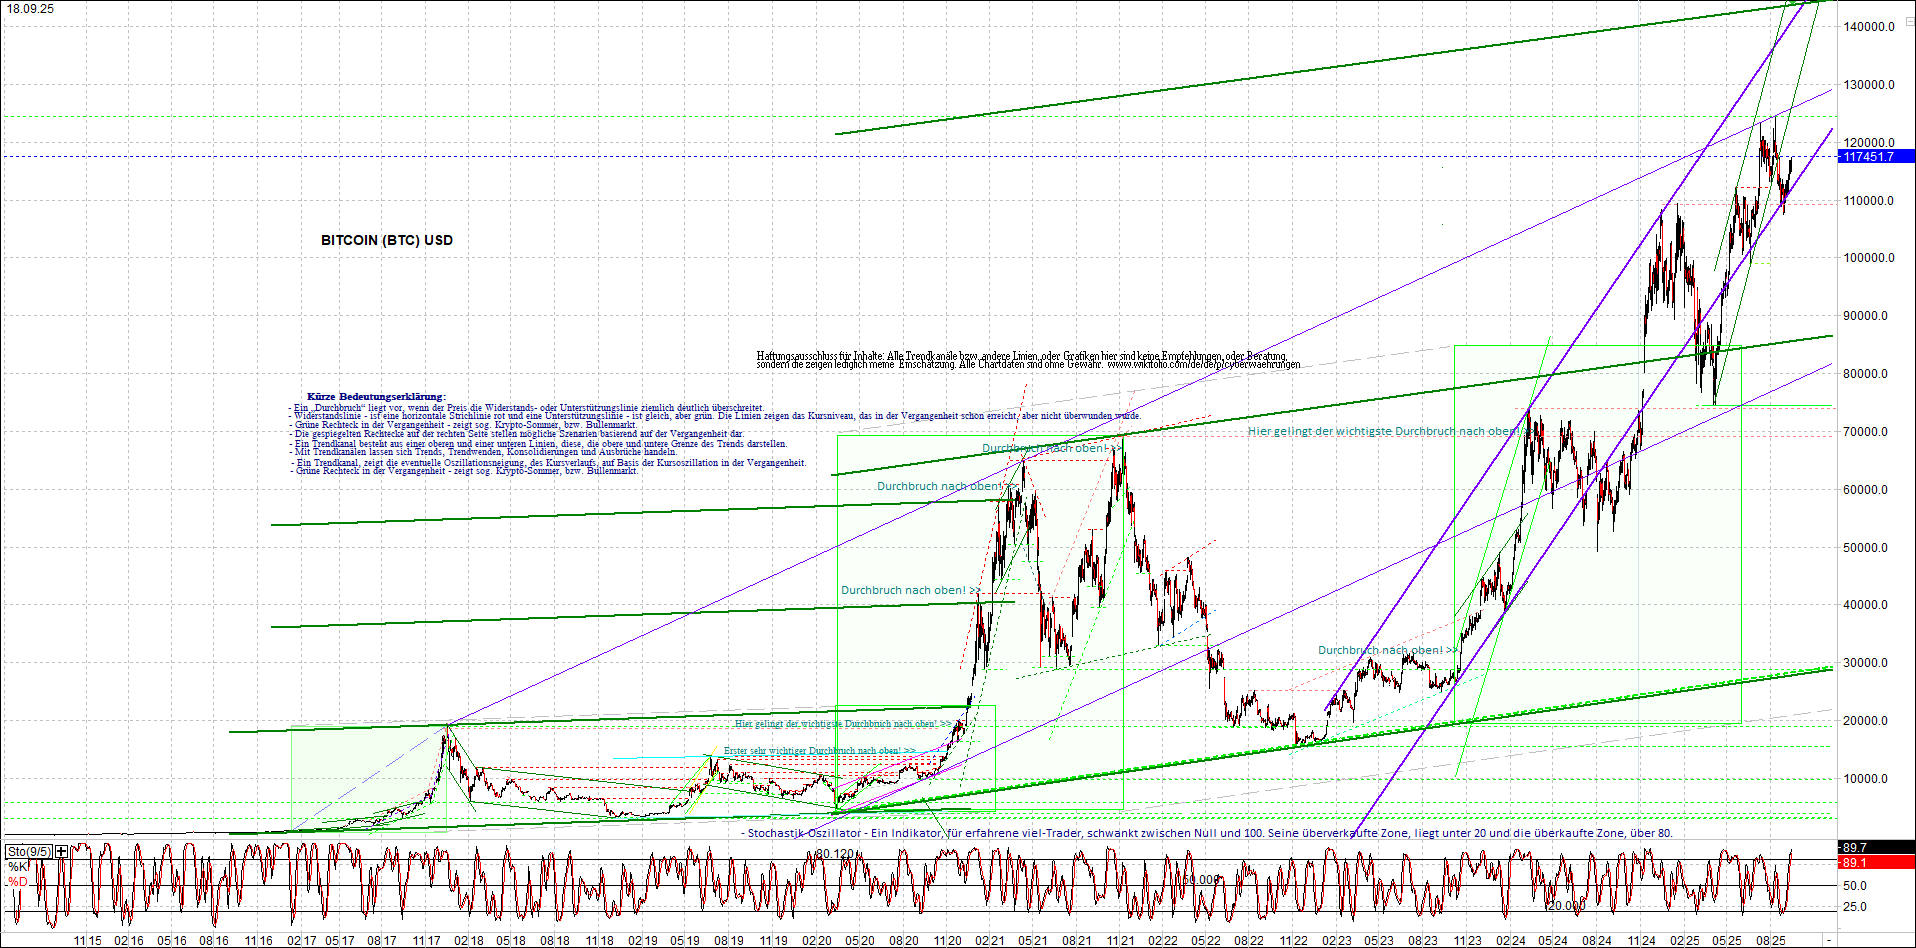Click the 08|18 date axis label
1916x948 pixels.
pyautogui.click(x=555, y=941)
